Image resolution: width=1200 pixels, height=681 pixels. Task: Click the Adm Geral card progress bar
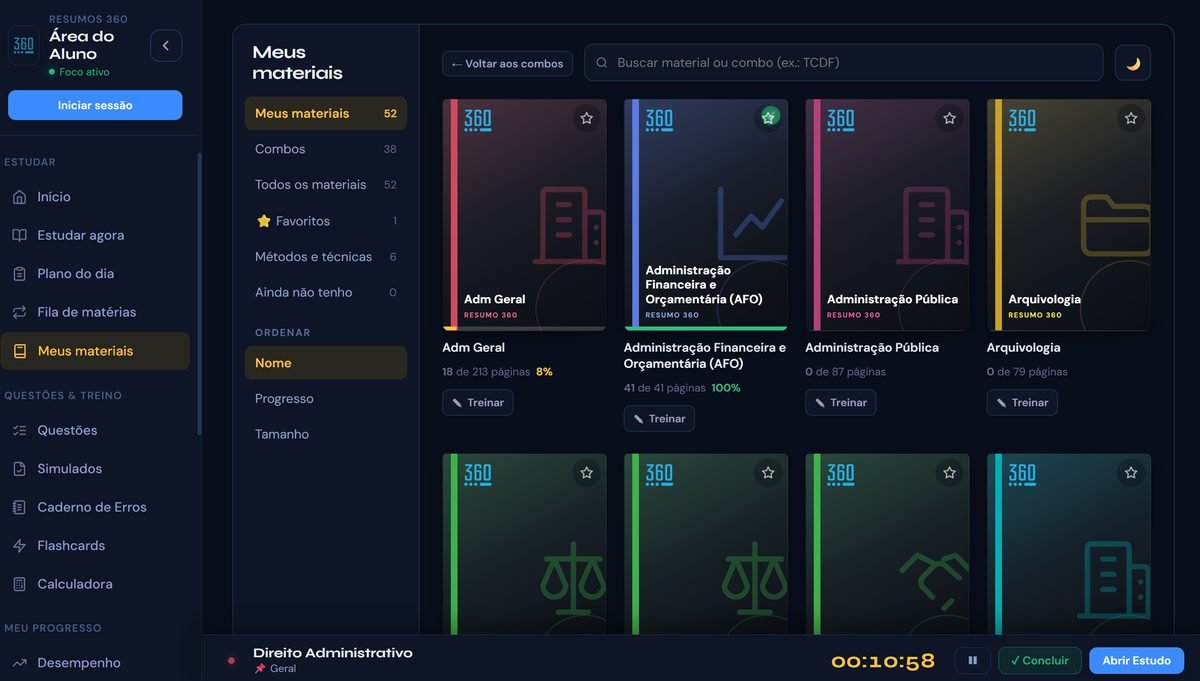(x=525, y=328)
